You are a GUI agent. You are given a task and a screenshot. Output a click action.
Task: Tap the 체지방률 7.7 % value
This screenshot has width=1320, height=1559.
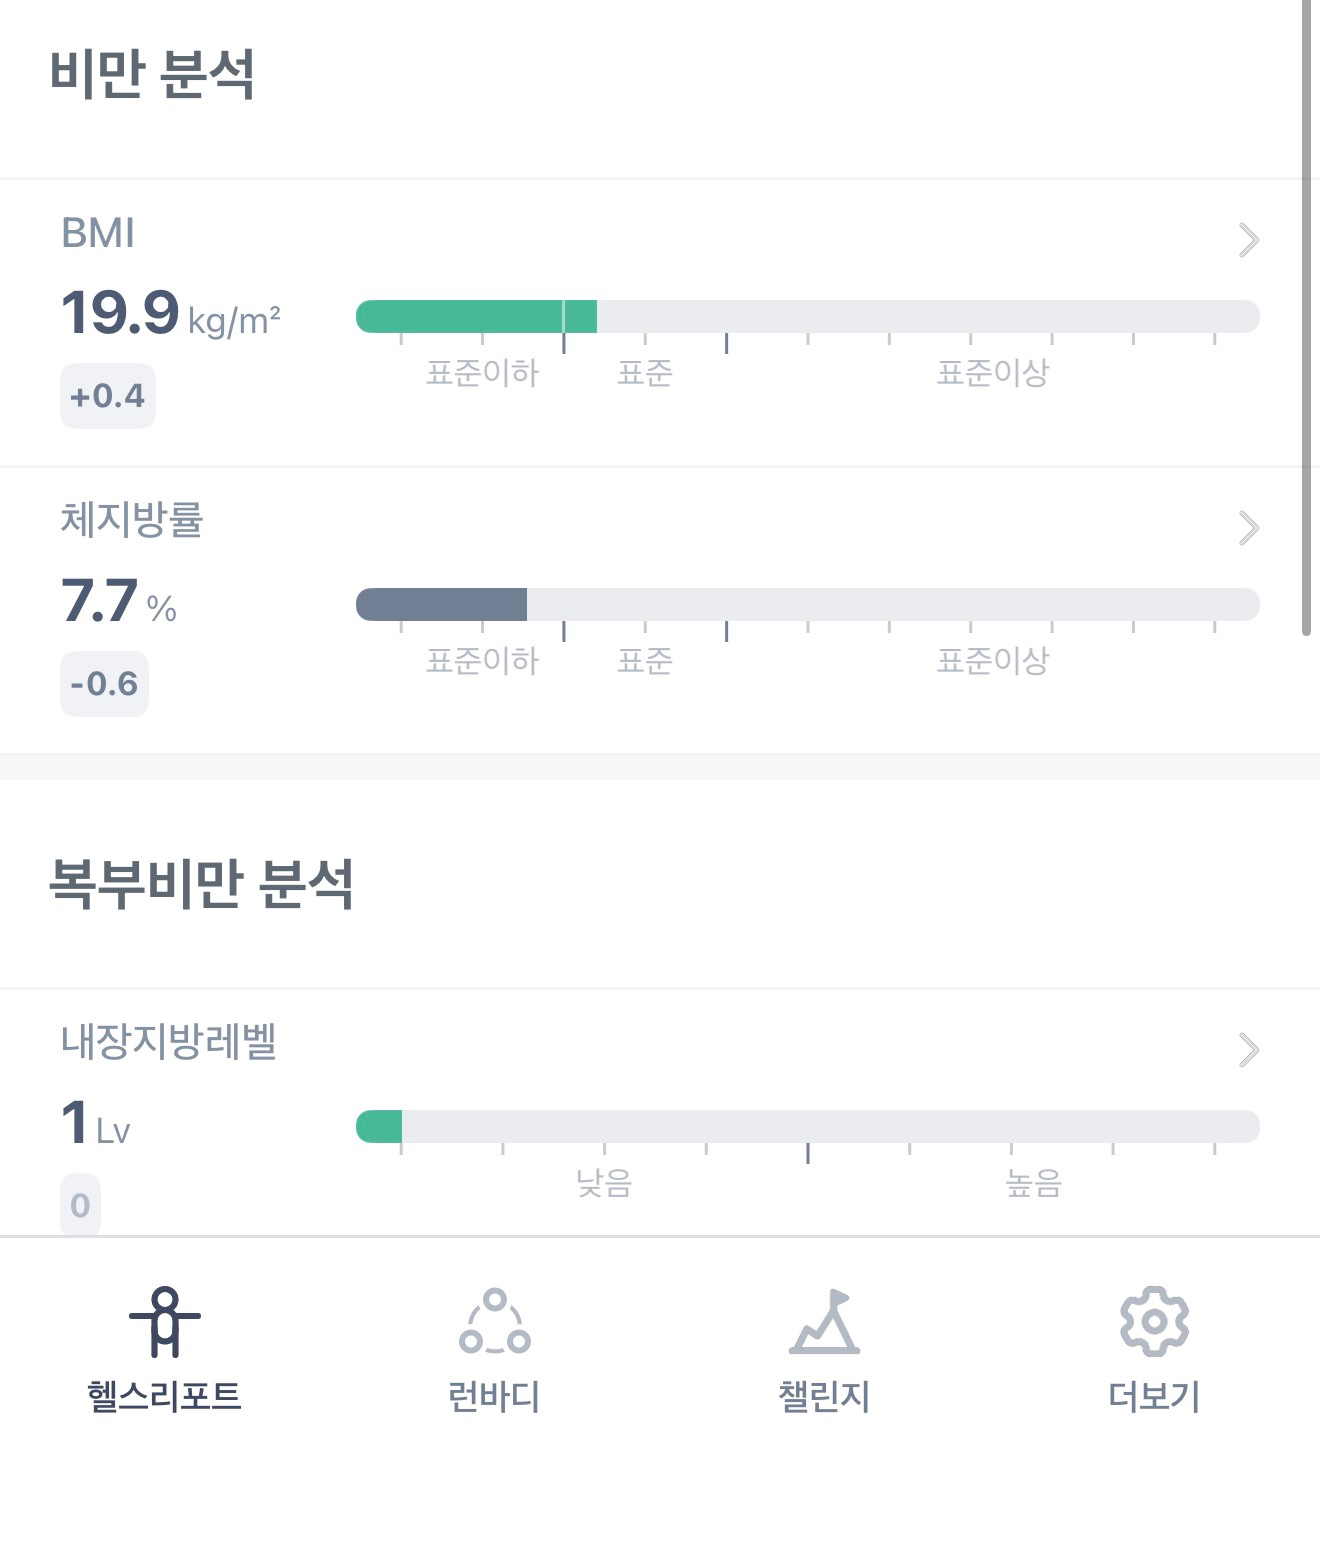point(118,601)
